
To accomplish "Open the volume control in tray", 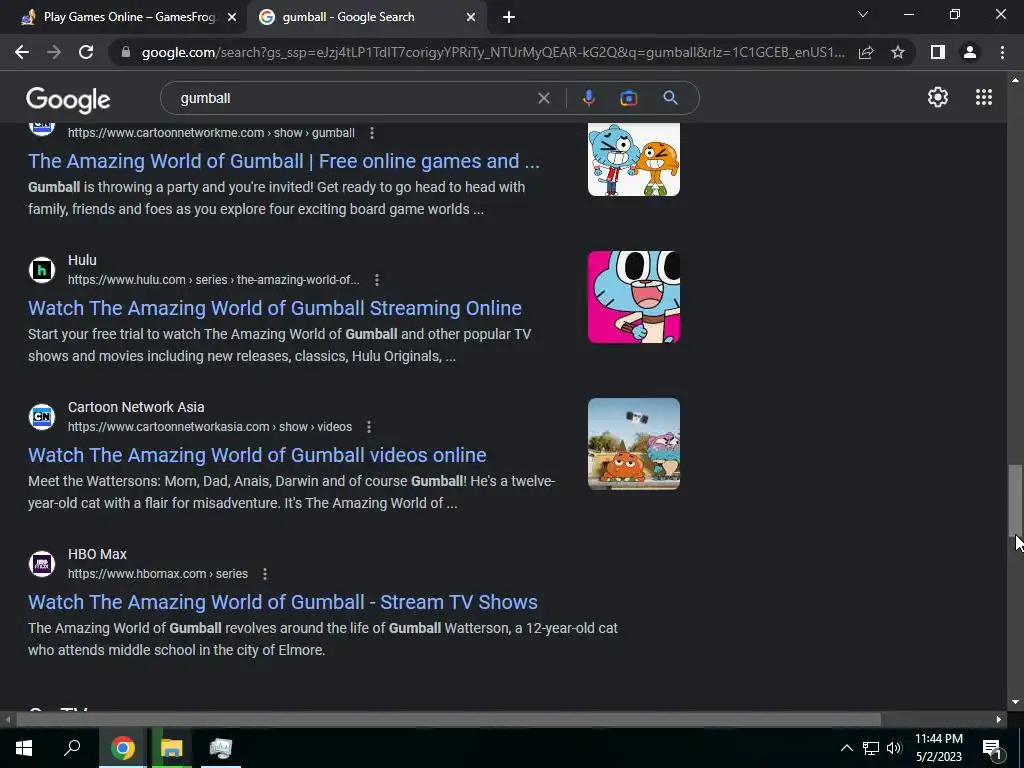I will coord(894,748).
